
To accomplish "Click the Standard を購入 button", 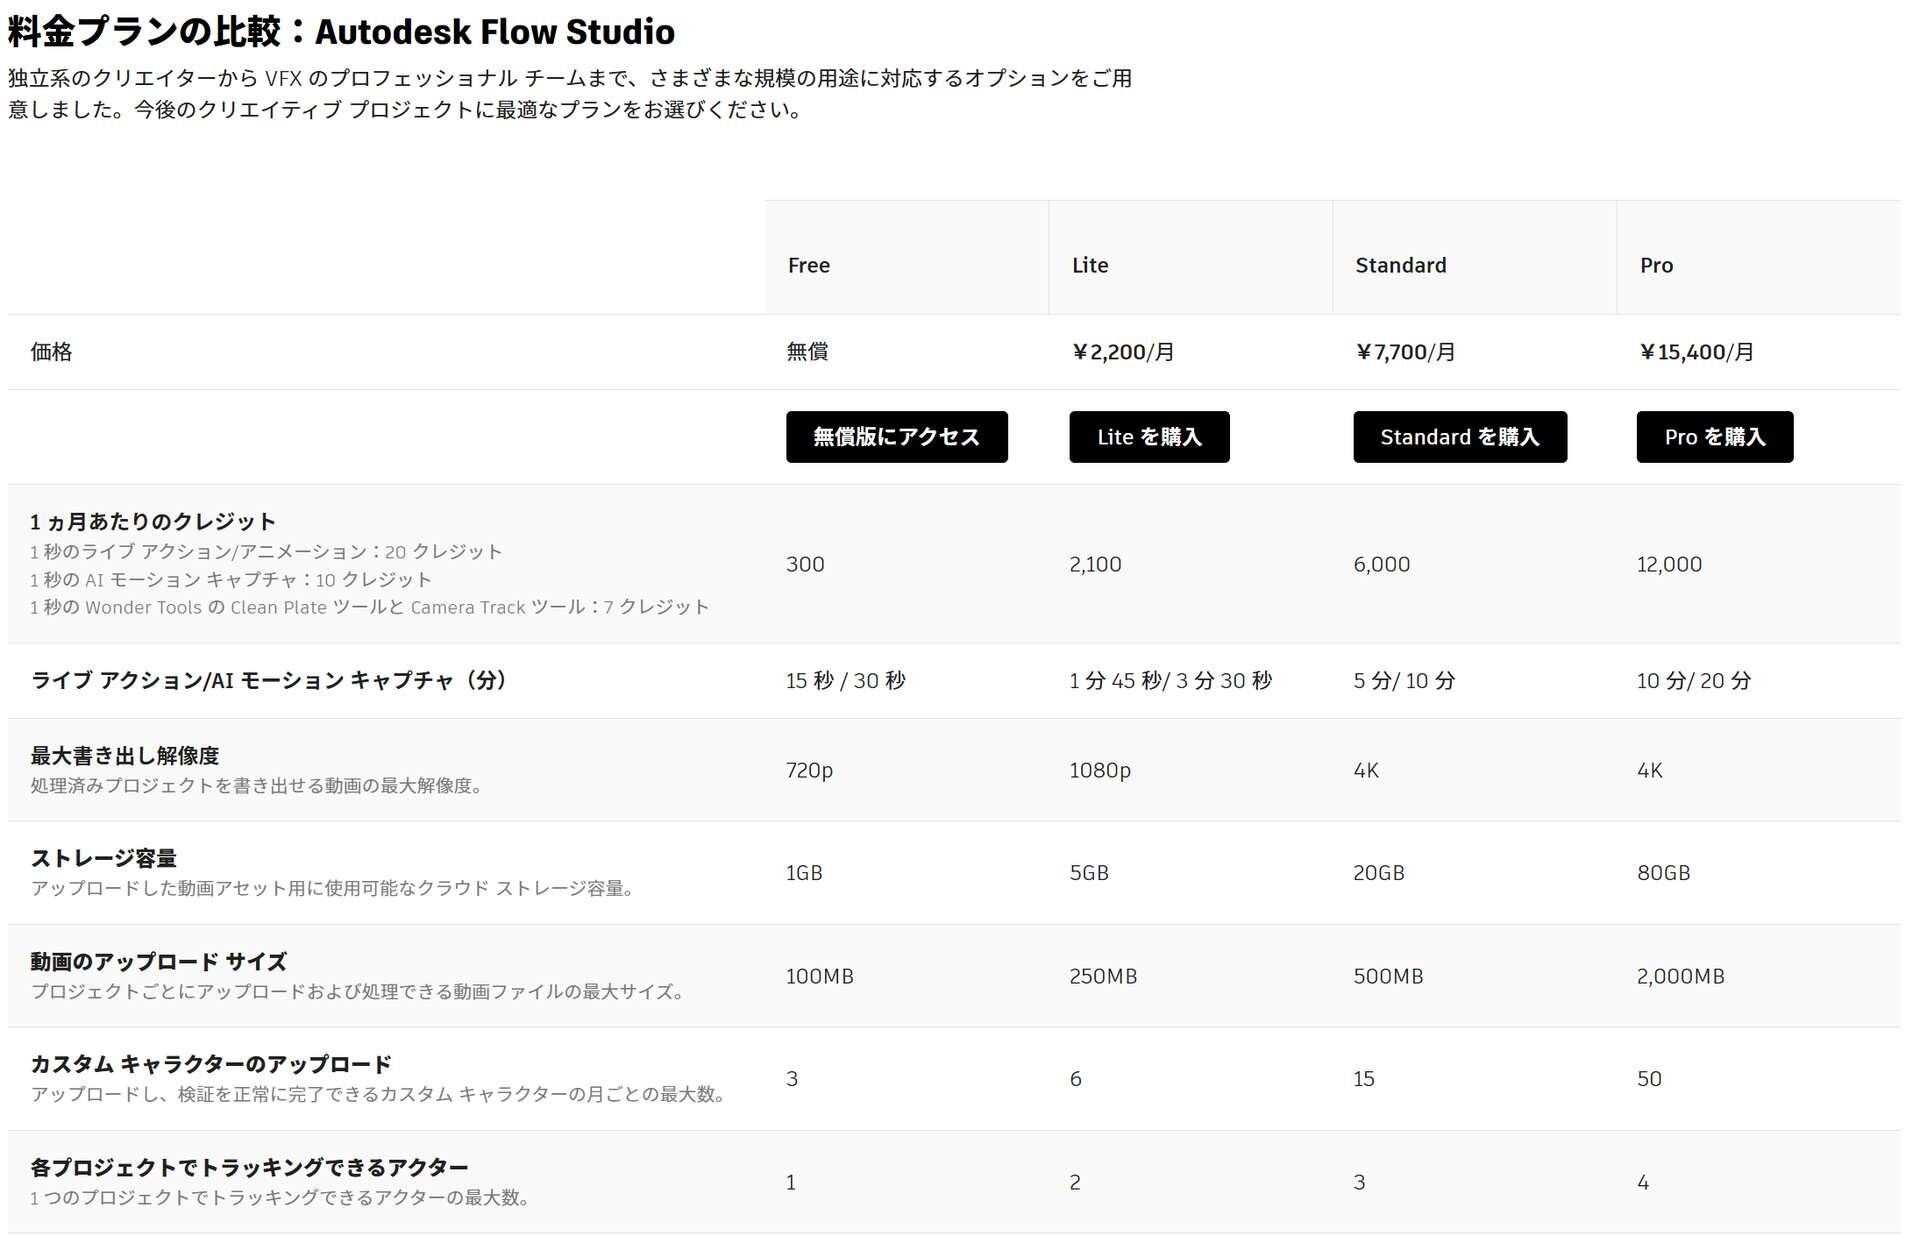I will [x=1459, y=437].
